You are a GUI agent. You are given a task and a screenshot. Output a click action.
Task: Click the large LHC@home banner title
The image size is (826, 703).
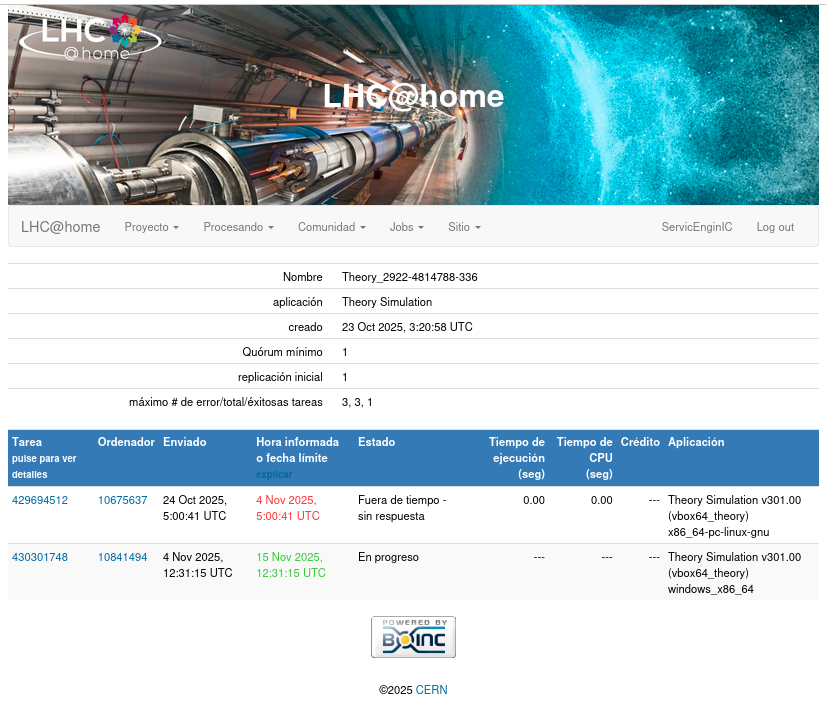point(413,96)
